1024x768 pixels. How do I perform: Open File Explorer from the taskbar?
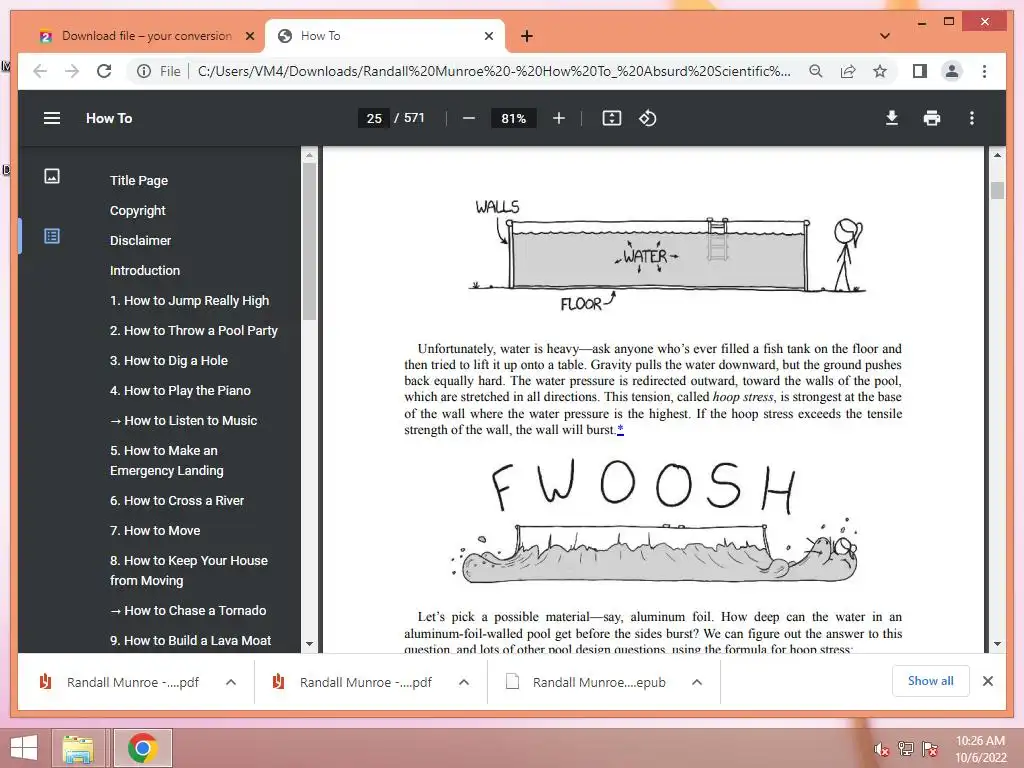tap(78, 748)
